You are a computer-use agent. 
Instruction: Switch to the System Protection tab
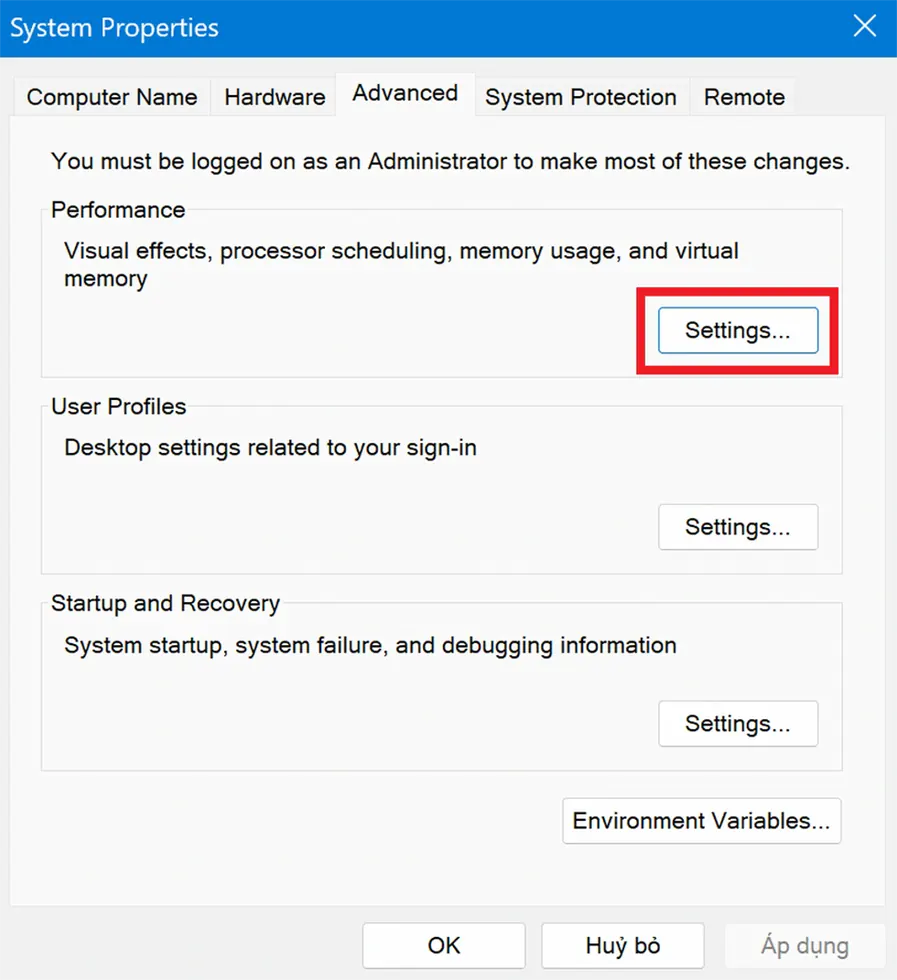[580, 97]
